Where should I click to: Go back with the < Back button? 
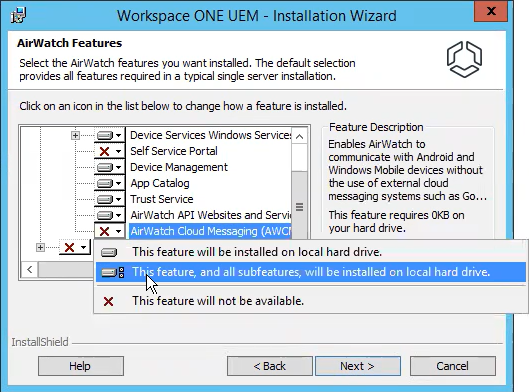click(x=270, y=366)
